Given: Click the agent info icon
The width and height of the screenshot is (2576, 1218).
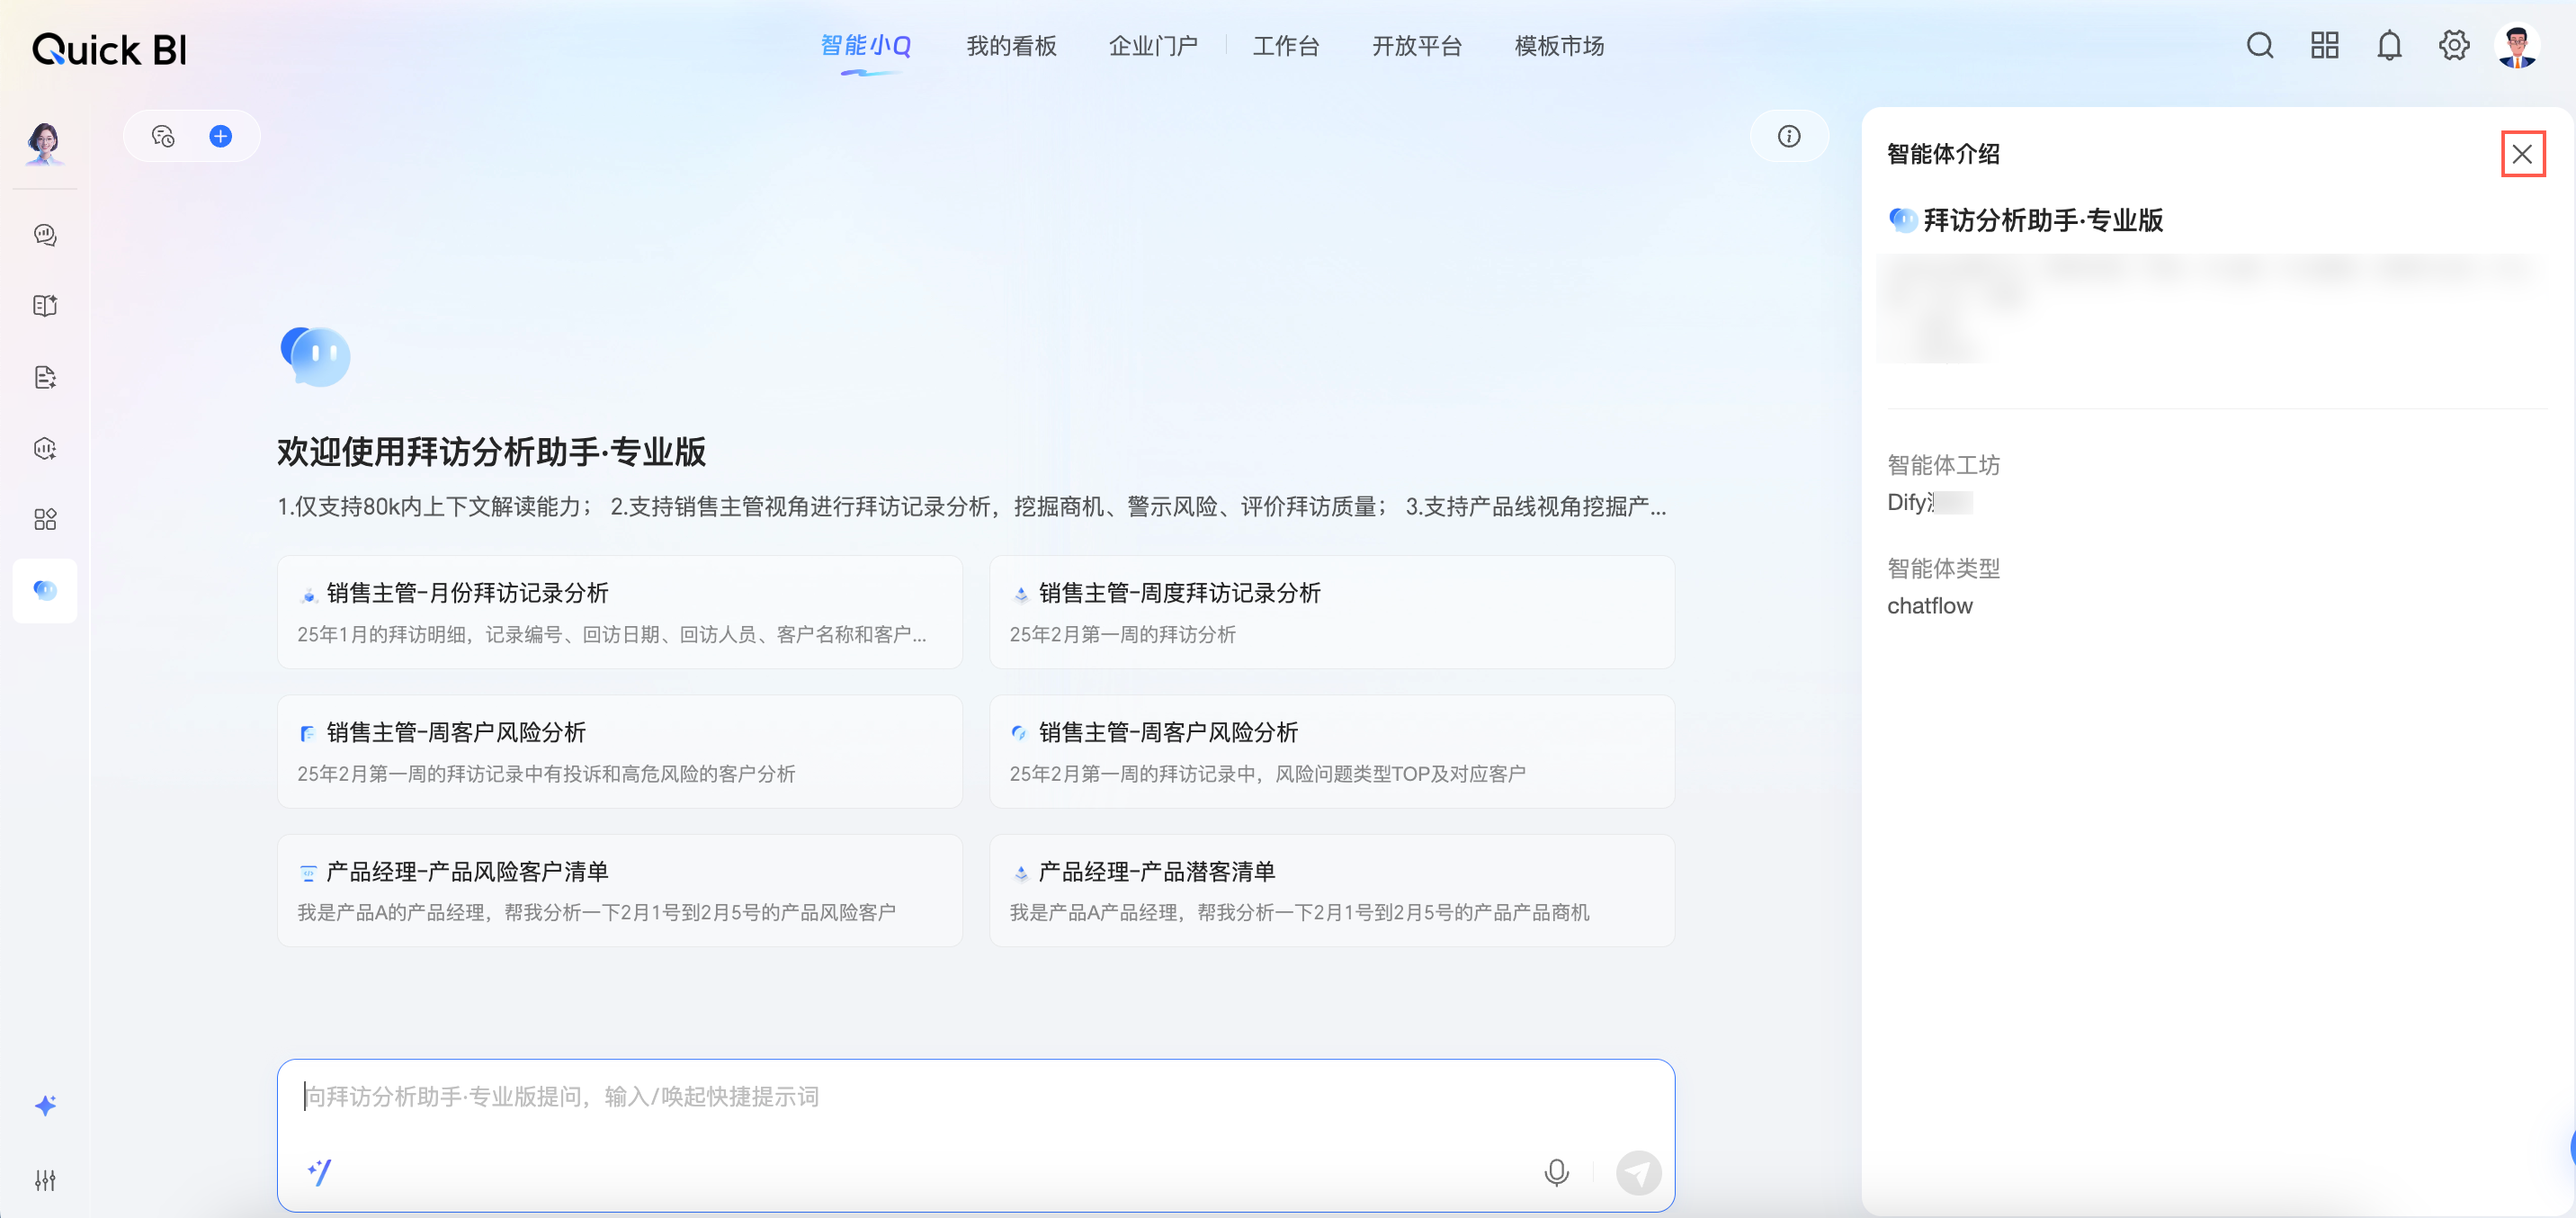Looking at the screenshot, I should pos(1788,136).
